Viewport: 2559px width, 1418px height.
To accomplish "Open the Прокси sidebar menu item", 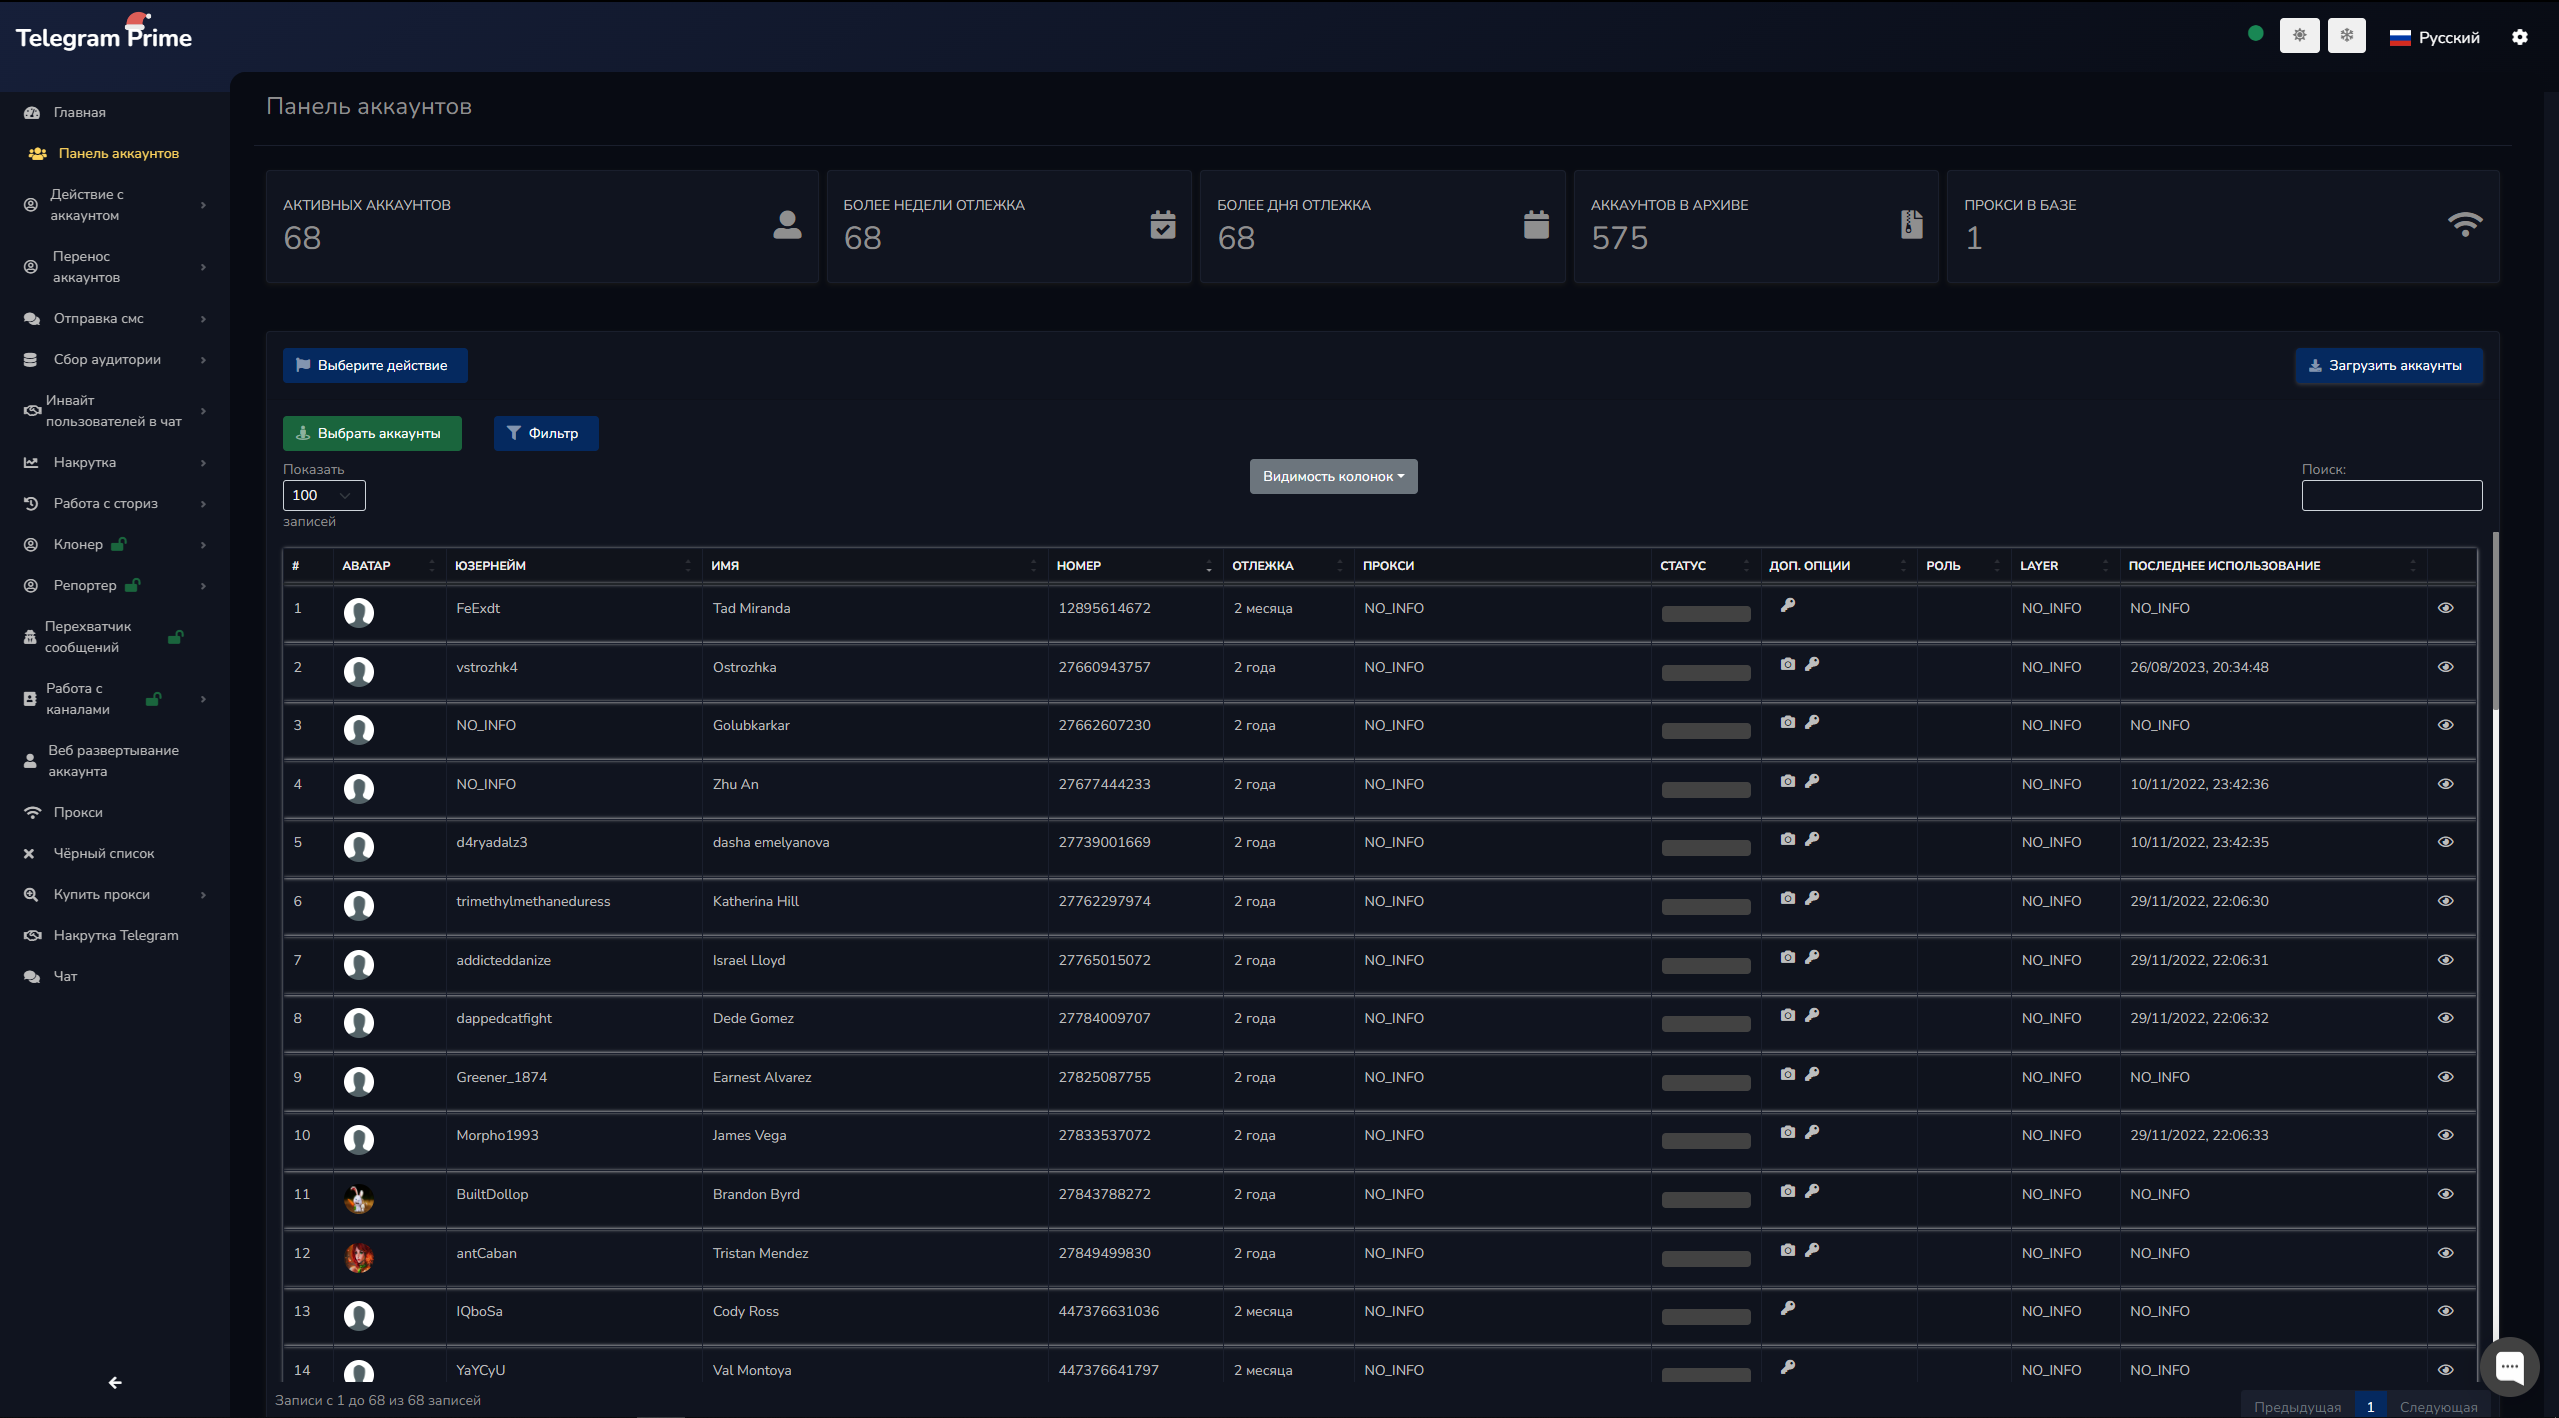I will pos(78,812).
